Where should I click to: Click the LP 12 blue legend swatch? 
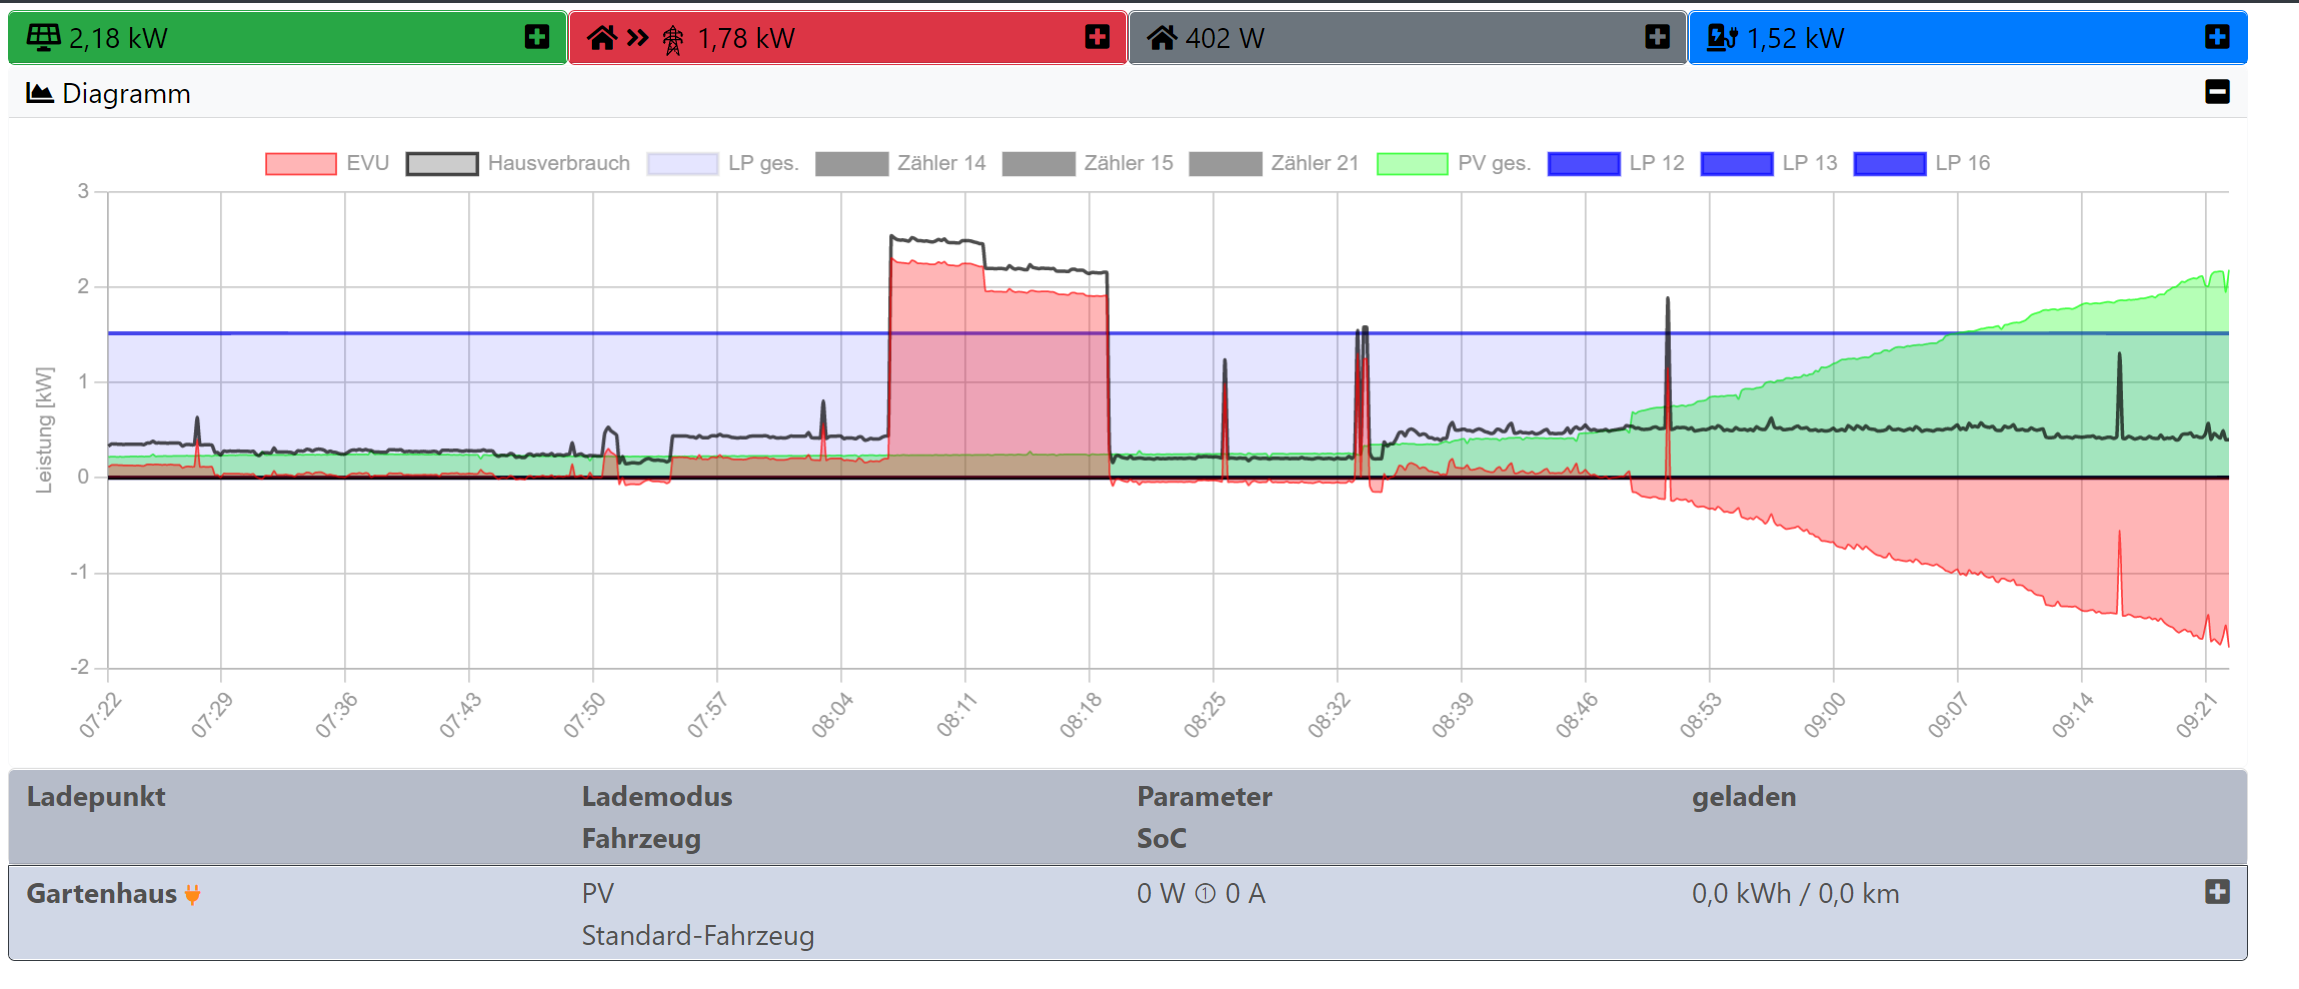(x=1583, y=164)
